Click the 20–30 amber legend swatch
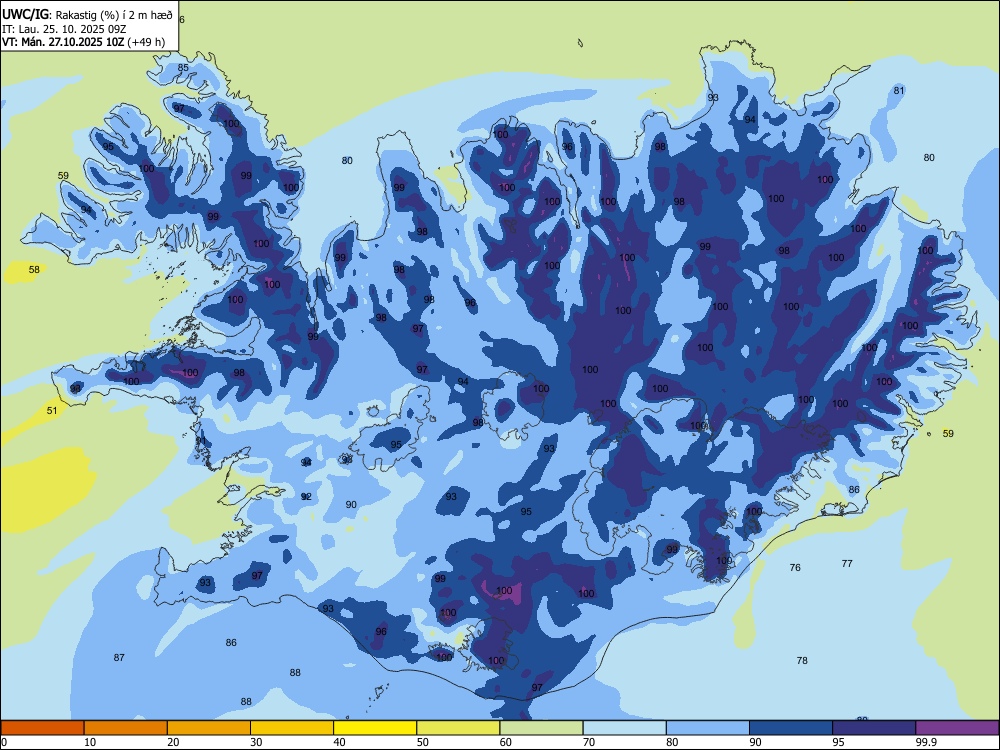Screen dimensions: 1000x750 pyautogui.click(x=209, y=728)
